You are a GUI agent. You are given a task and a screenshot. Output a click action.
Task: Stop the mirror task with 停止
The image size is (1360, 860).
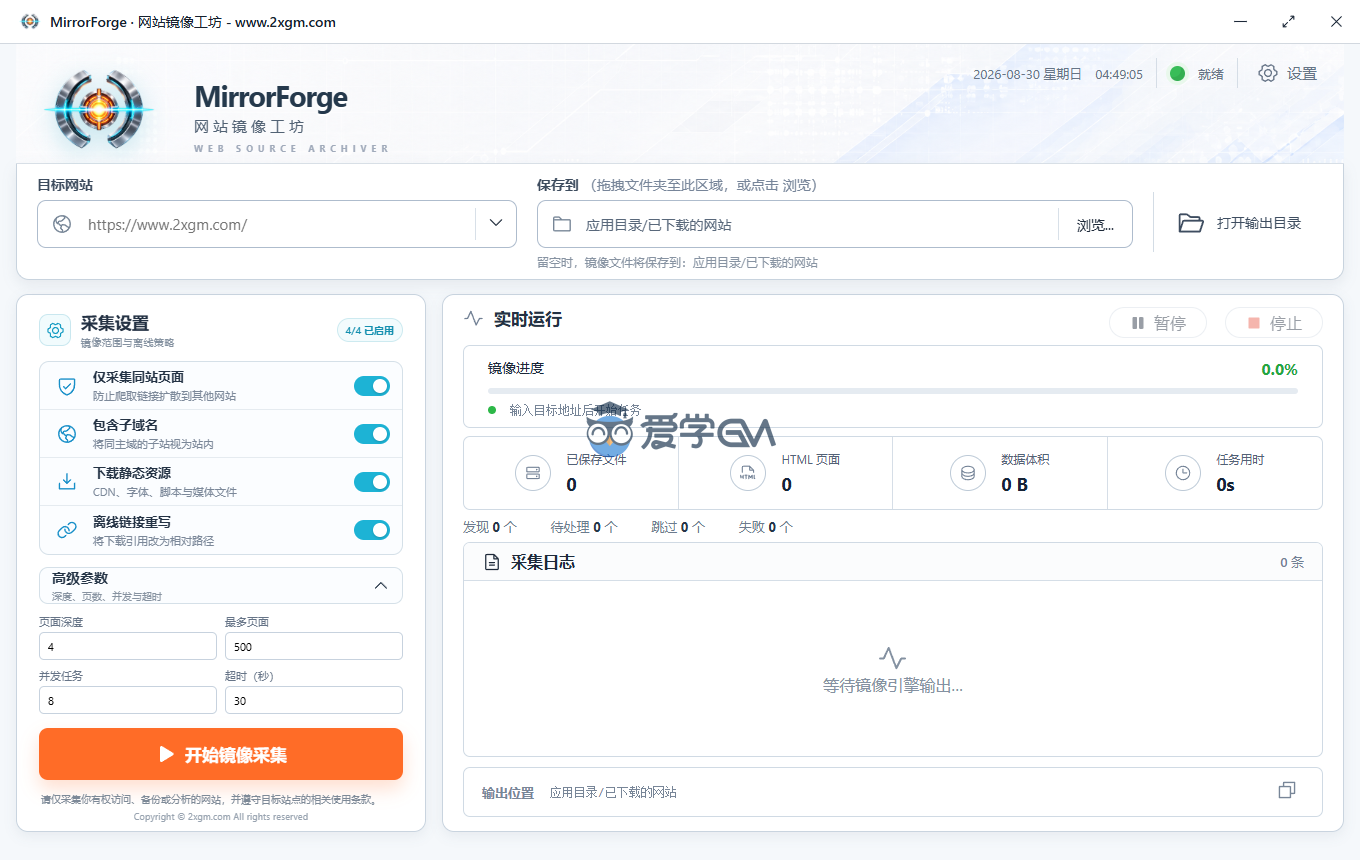(1274, 323)
